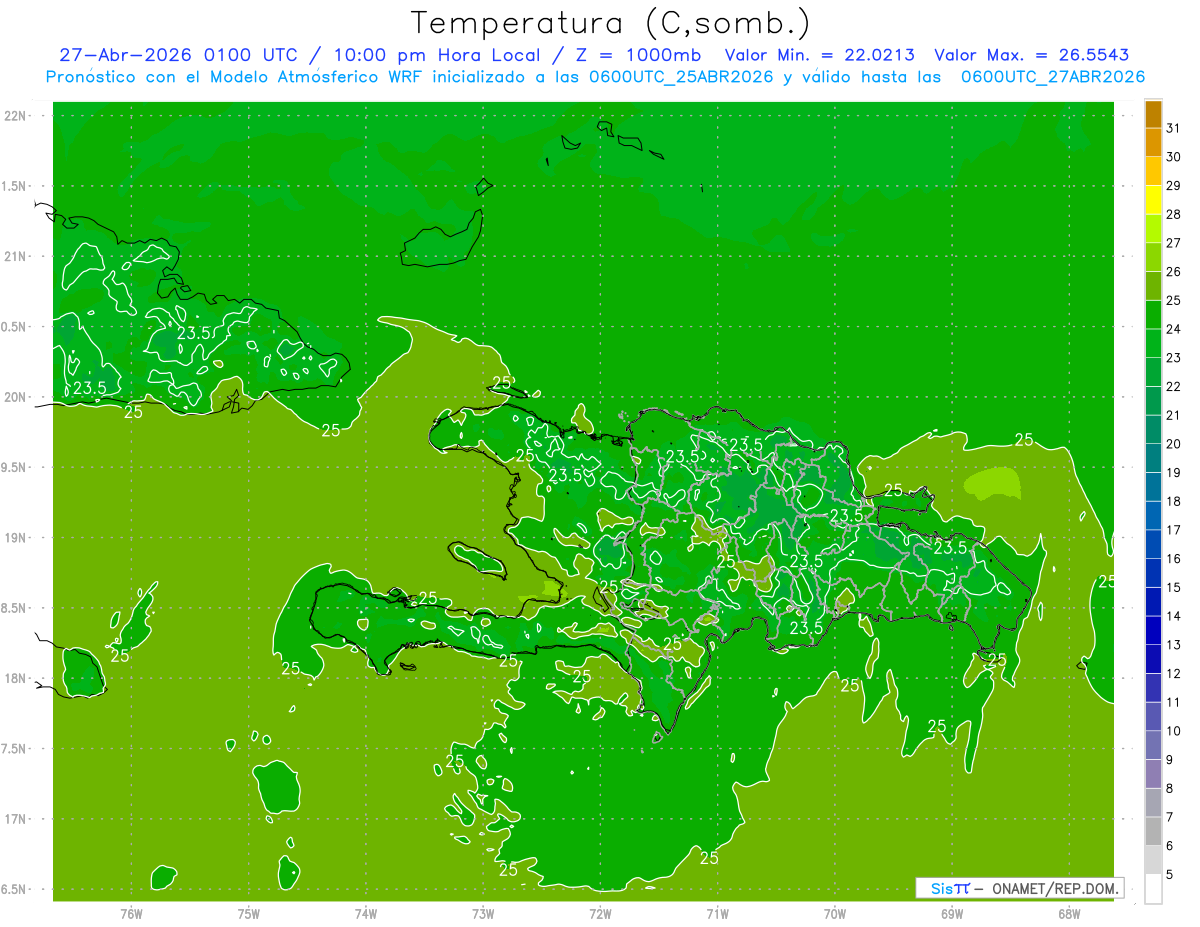Click the 22N latitude axis label

[16, 116]
